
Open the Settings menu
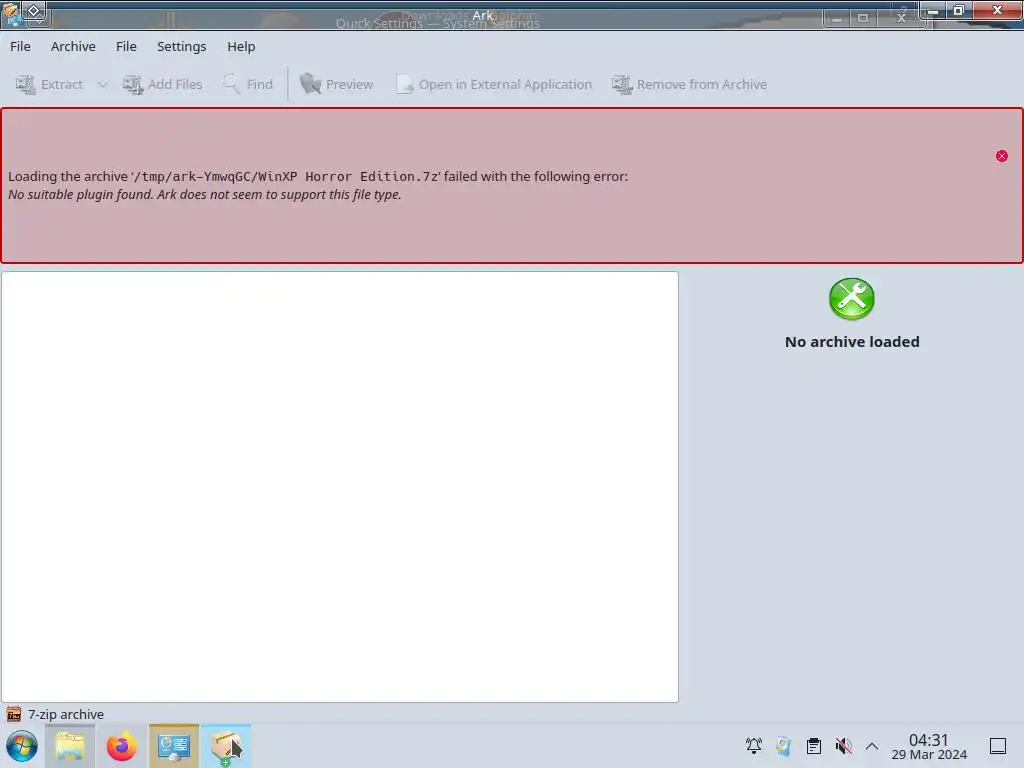click(x=182, y=46)
